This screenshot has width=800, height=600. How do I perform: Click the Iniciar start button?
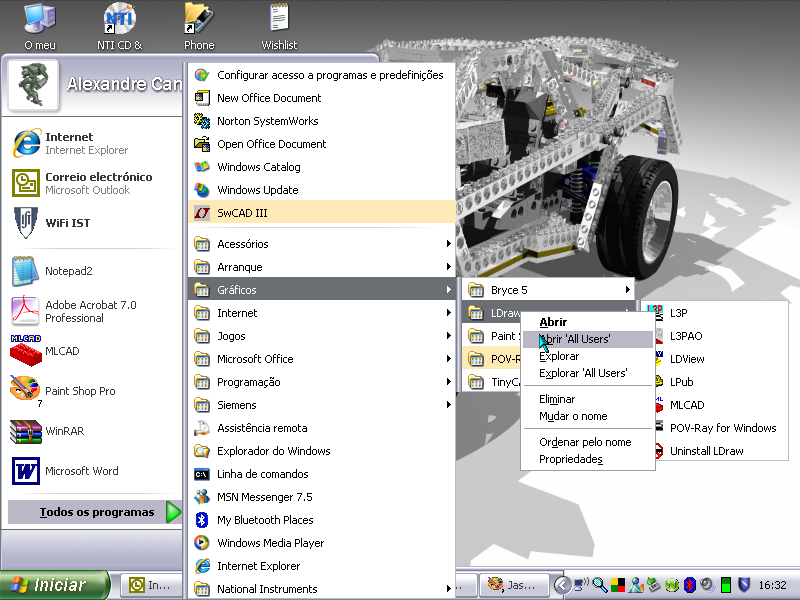54,585
